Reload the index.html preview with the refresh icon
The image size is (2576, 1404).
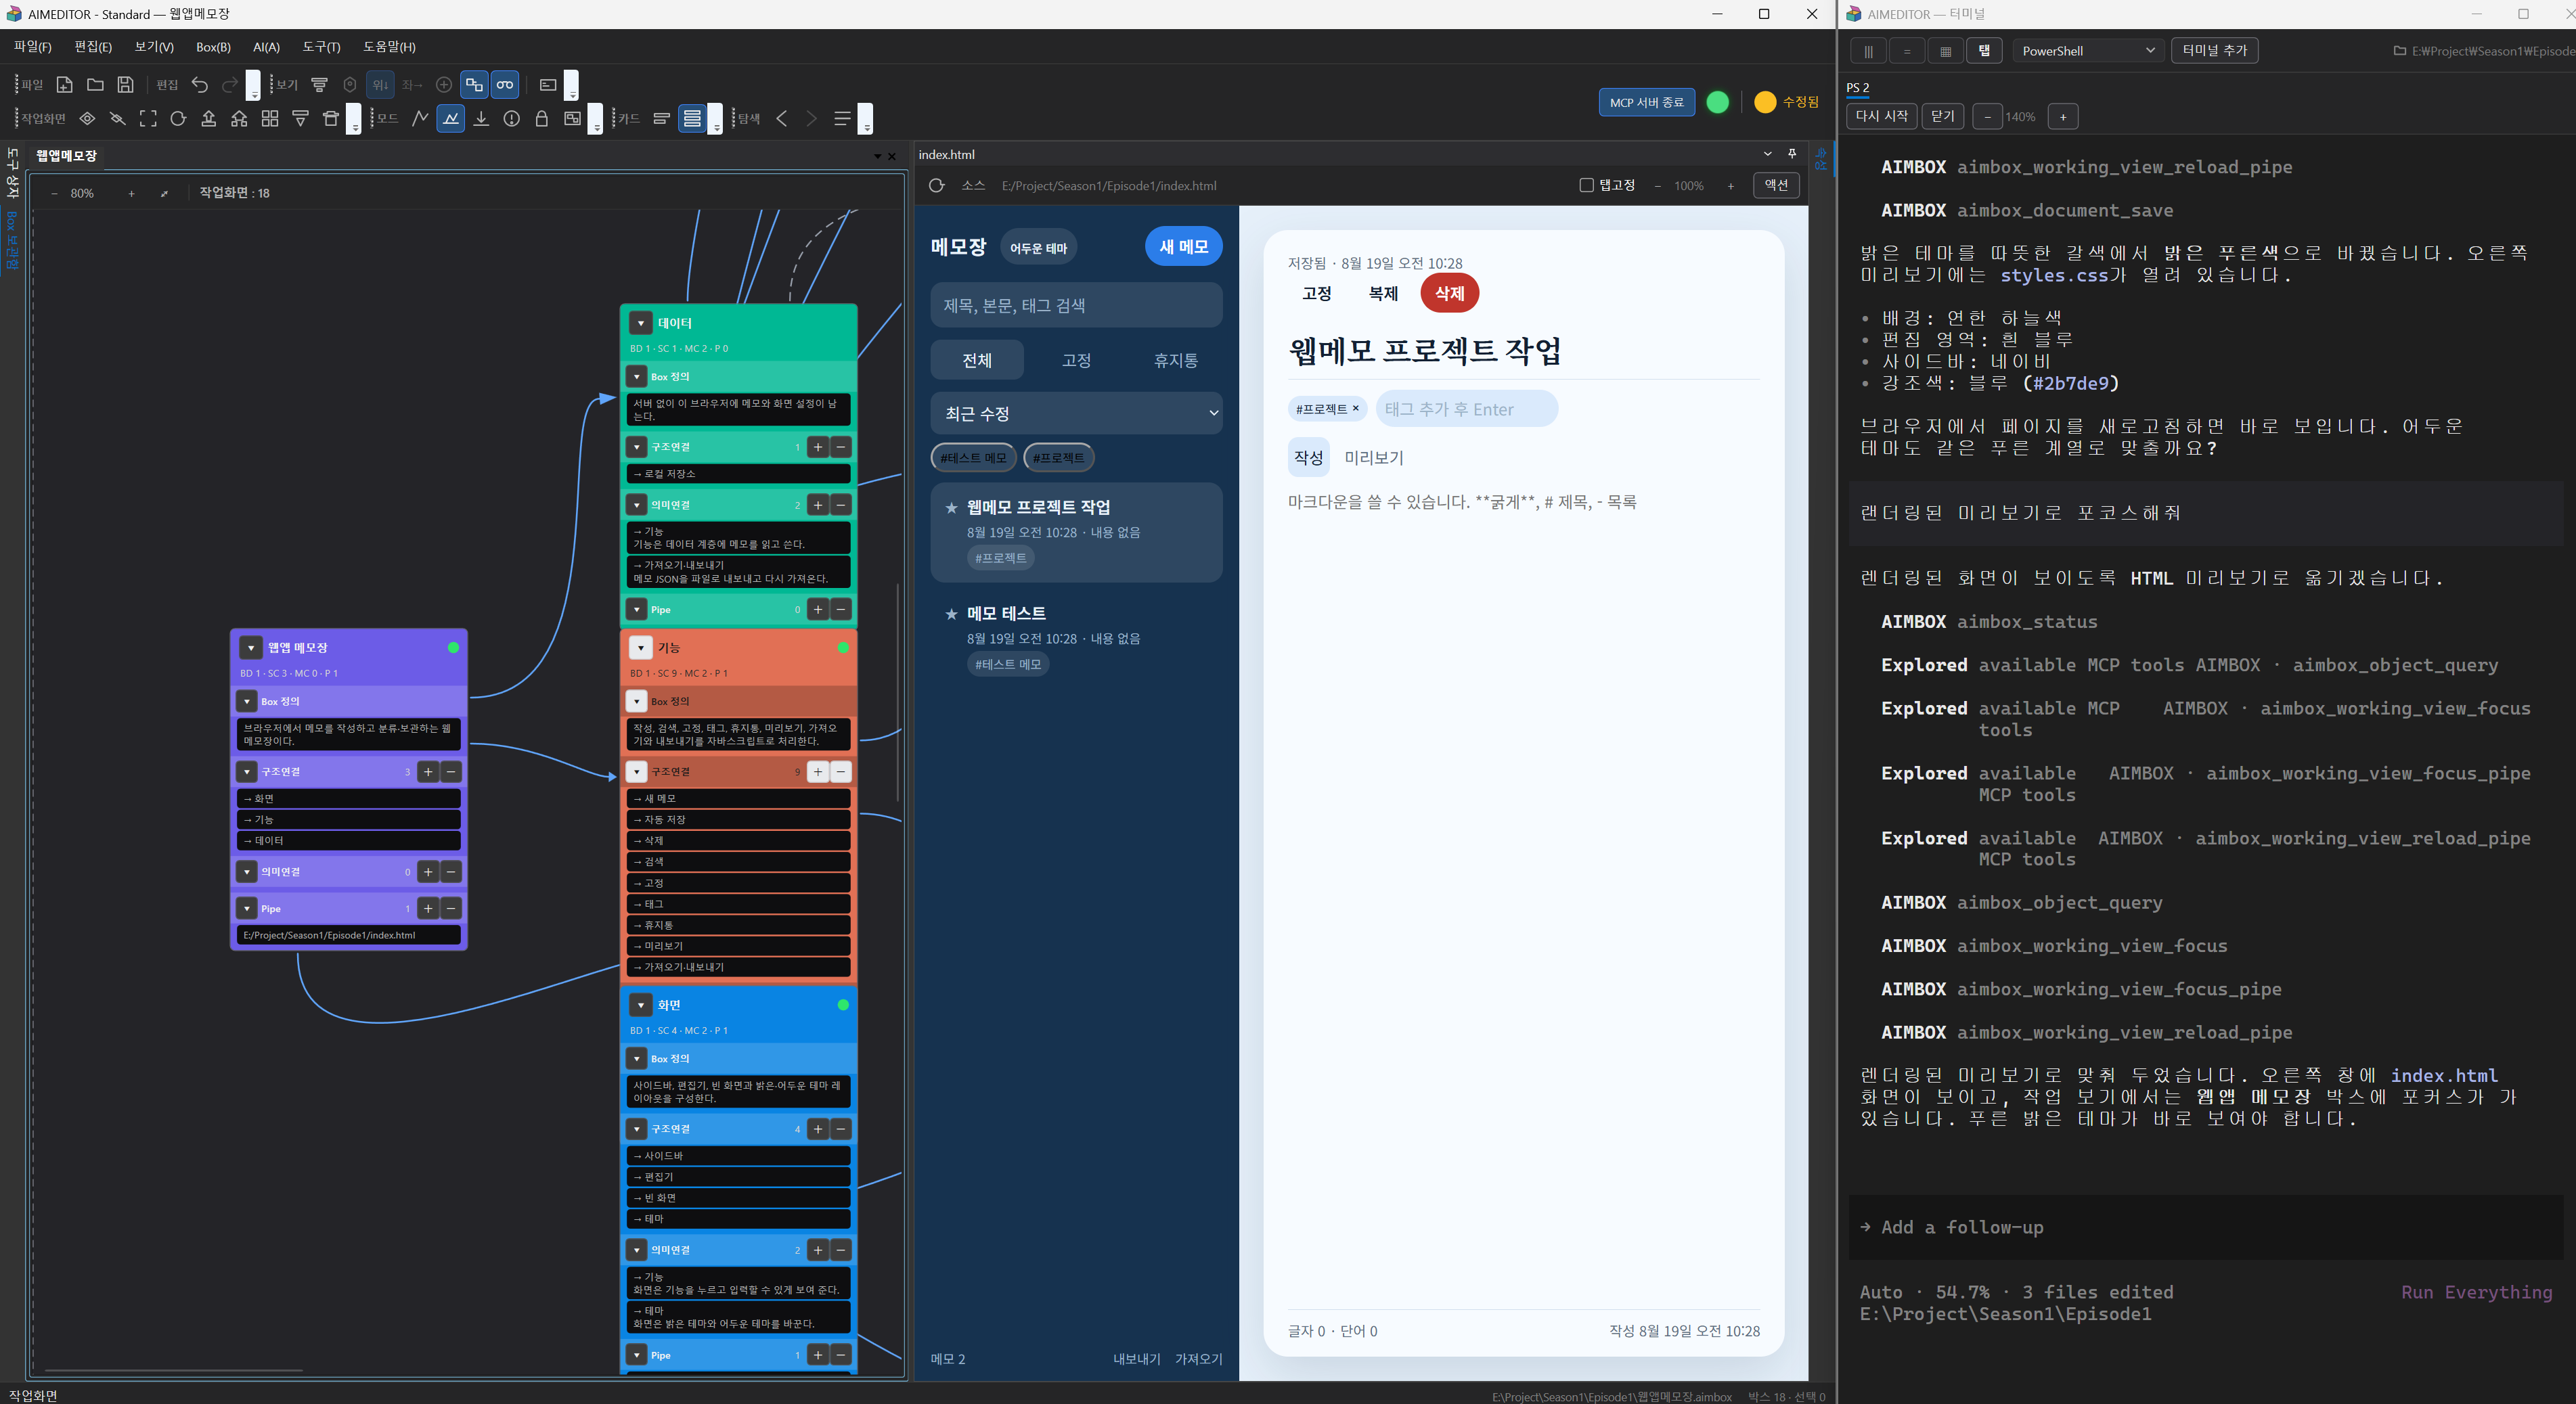pyautogui.click(x=936, y=185)
